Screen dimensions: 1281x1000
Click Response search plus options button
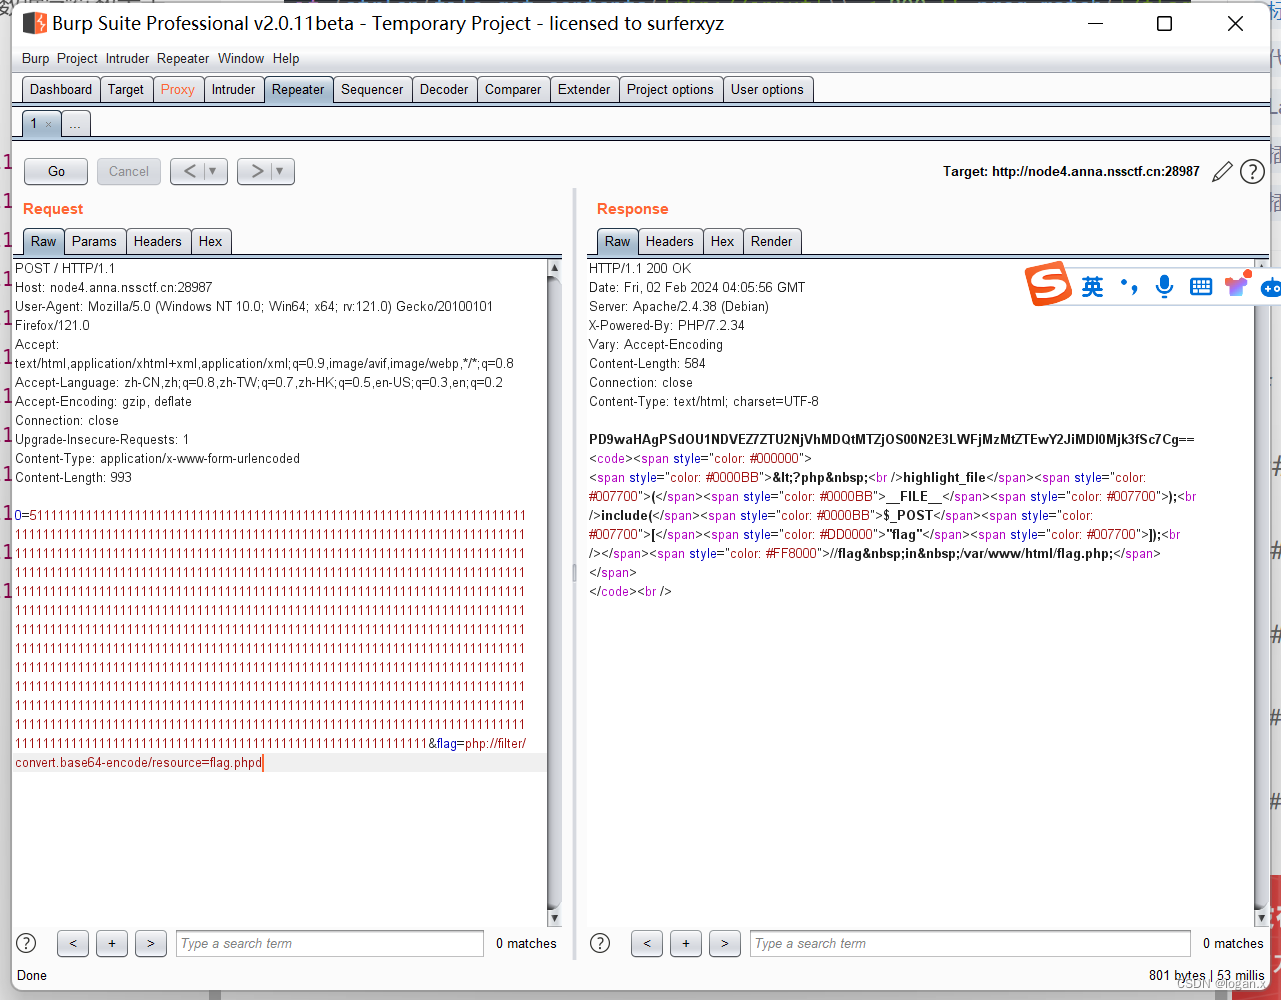[686, 943]
